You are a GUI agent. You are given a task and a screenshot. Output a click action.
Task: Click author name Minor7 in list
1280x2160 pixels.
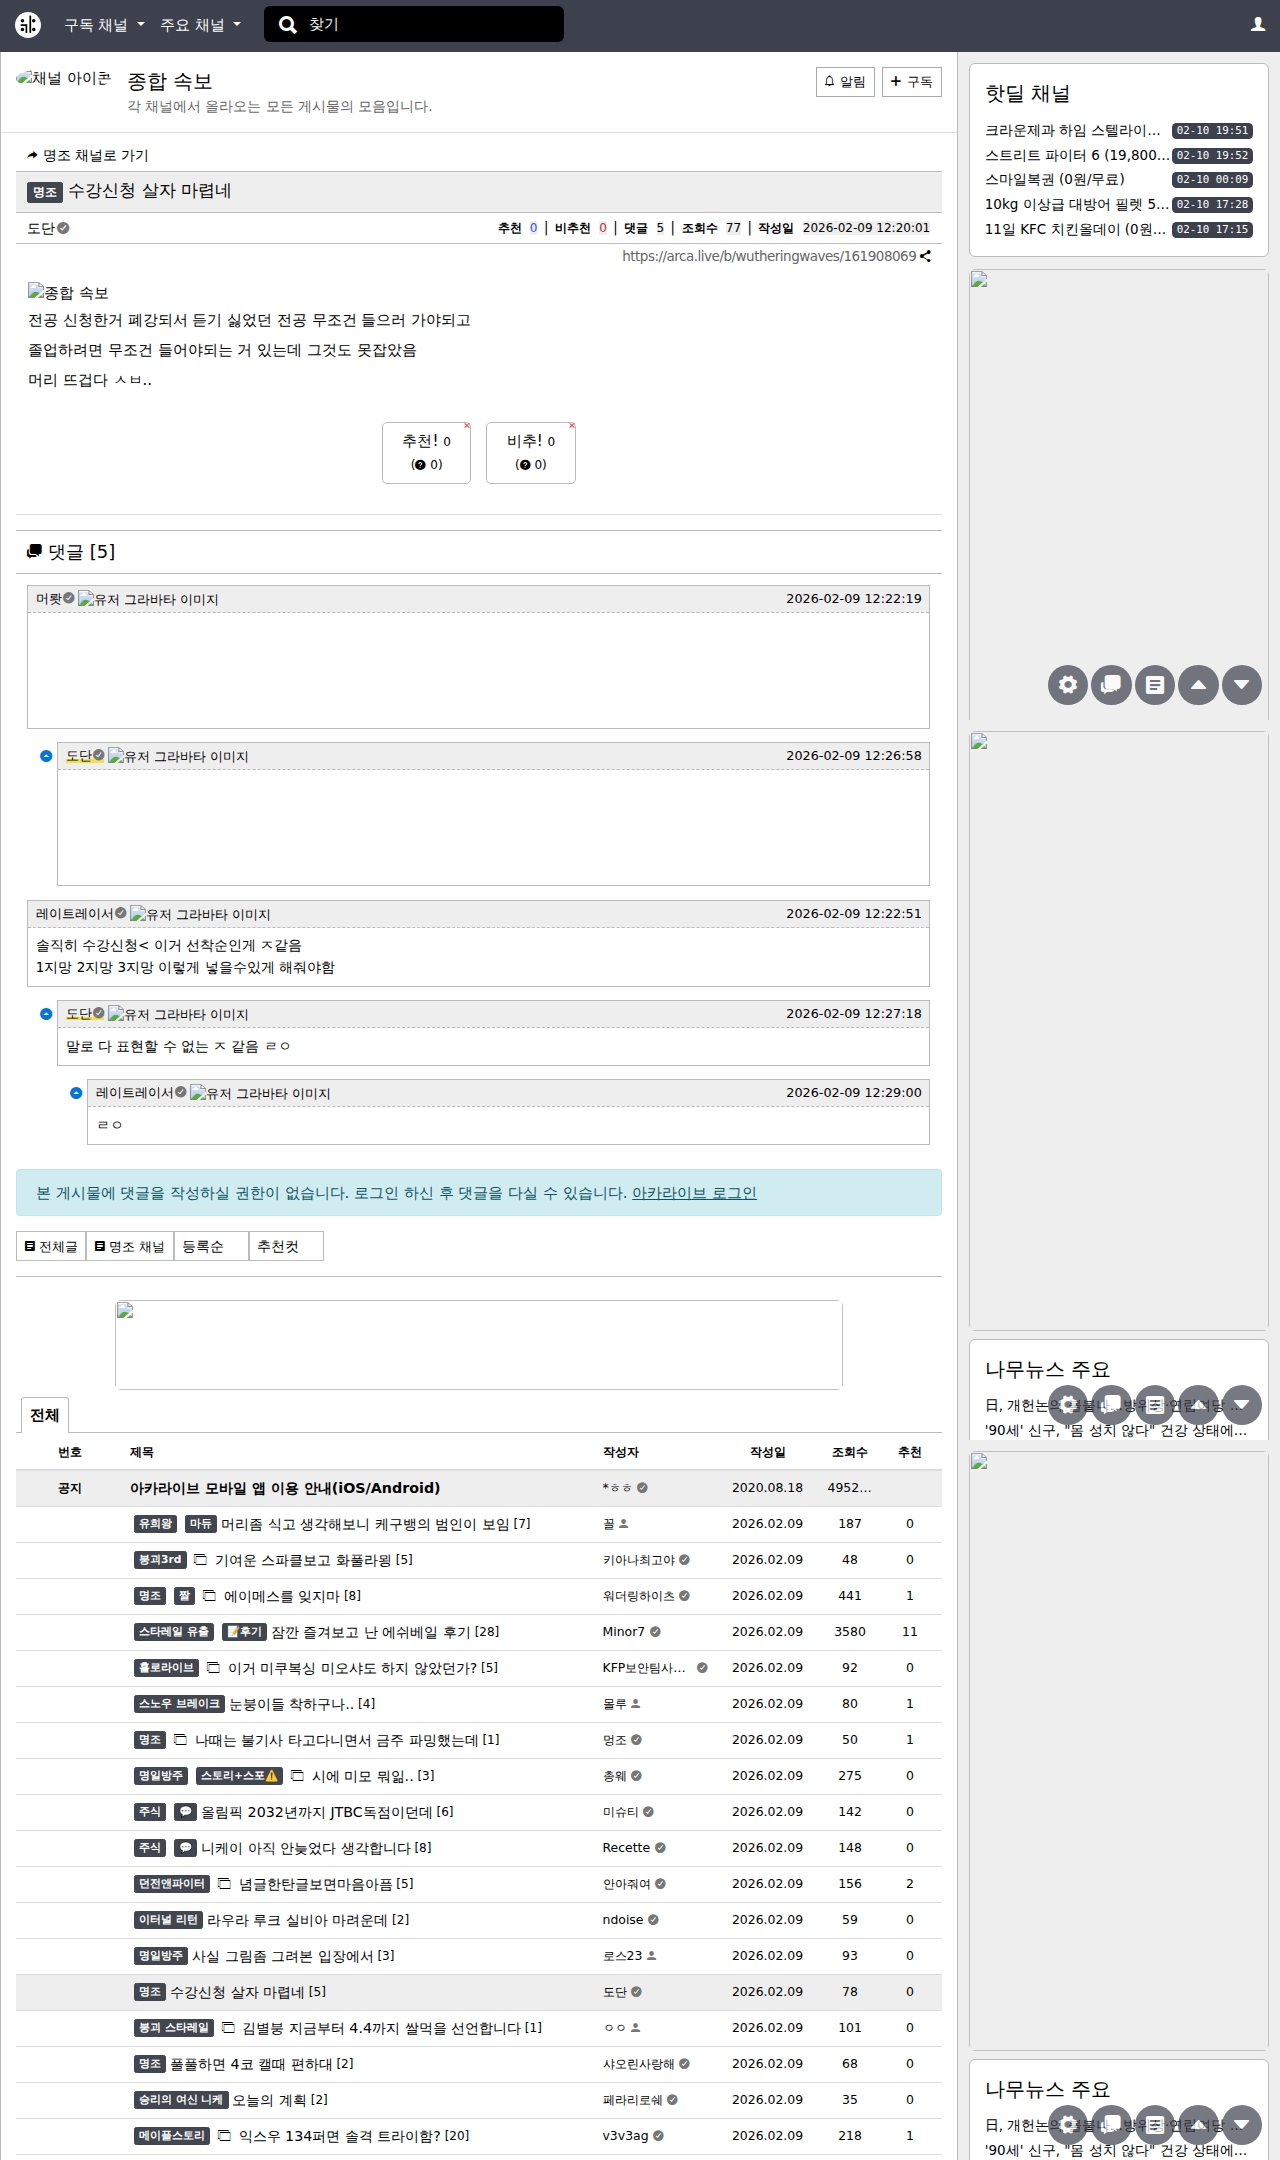624,1632
